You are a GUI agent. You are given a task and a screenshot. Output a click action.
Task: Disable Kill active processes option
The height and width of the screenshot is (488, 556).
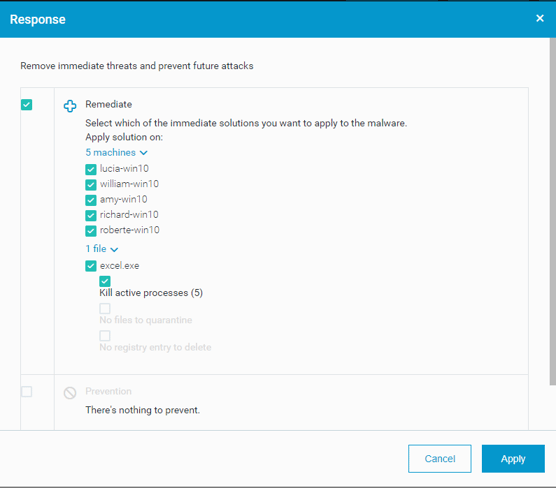(105, 281)
